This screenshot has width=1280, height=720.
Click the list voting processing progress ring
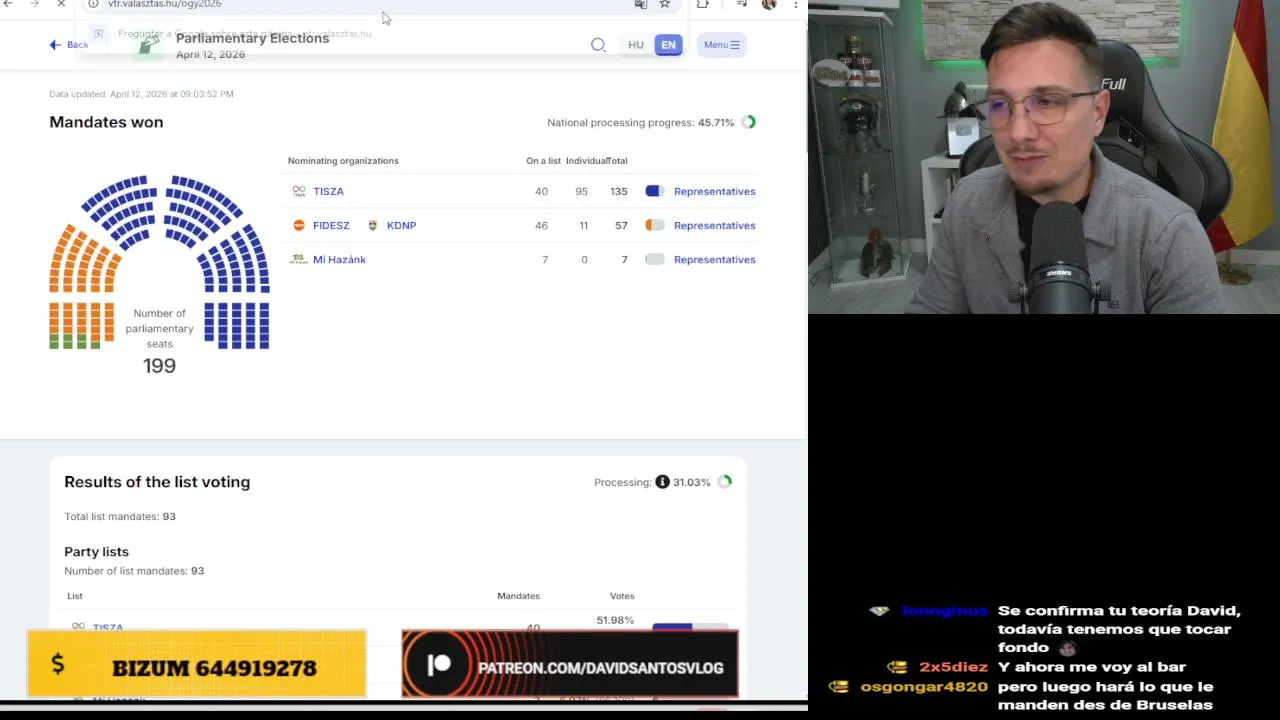(725, 482)
